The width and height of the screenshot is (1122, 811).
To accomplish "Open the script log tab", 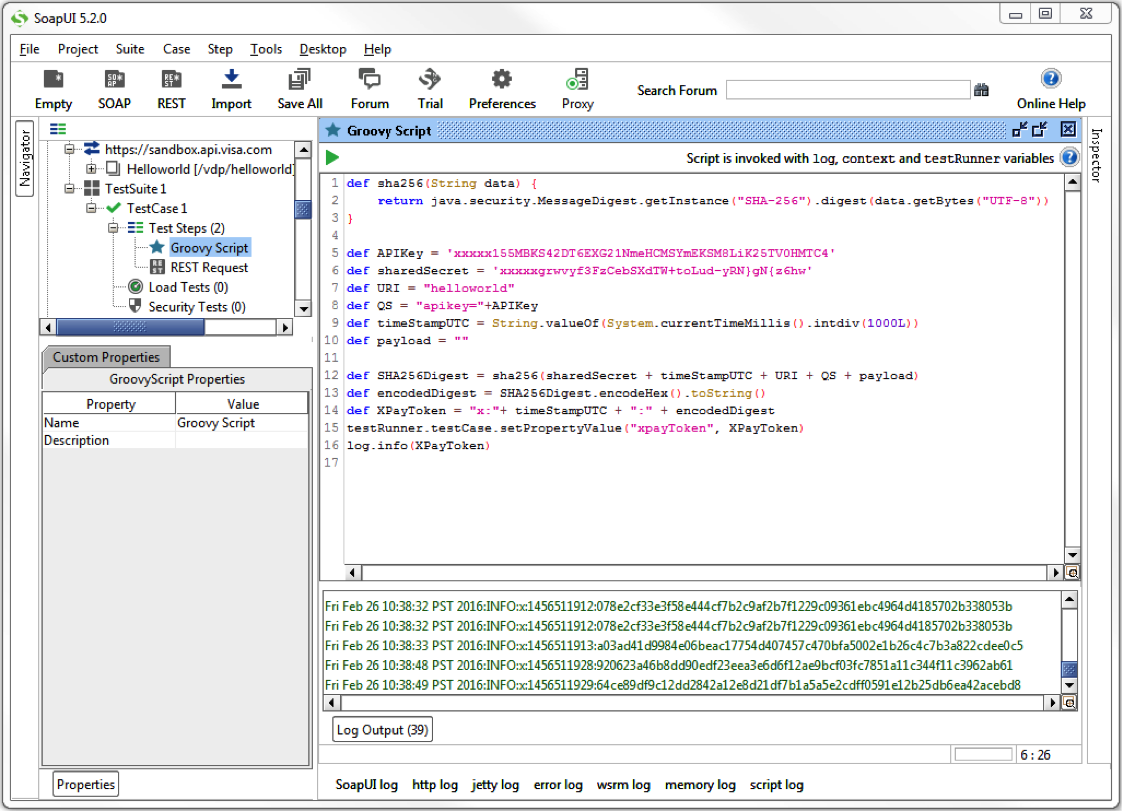I will pyautogui.click(x=776, y=785).
